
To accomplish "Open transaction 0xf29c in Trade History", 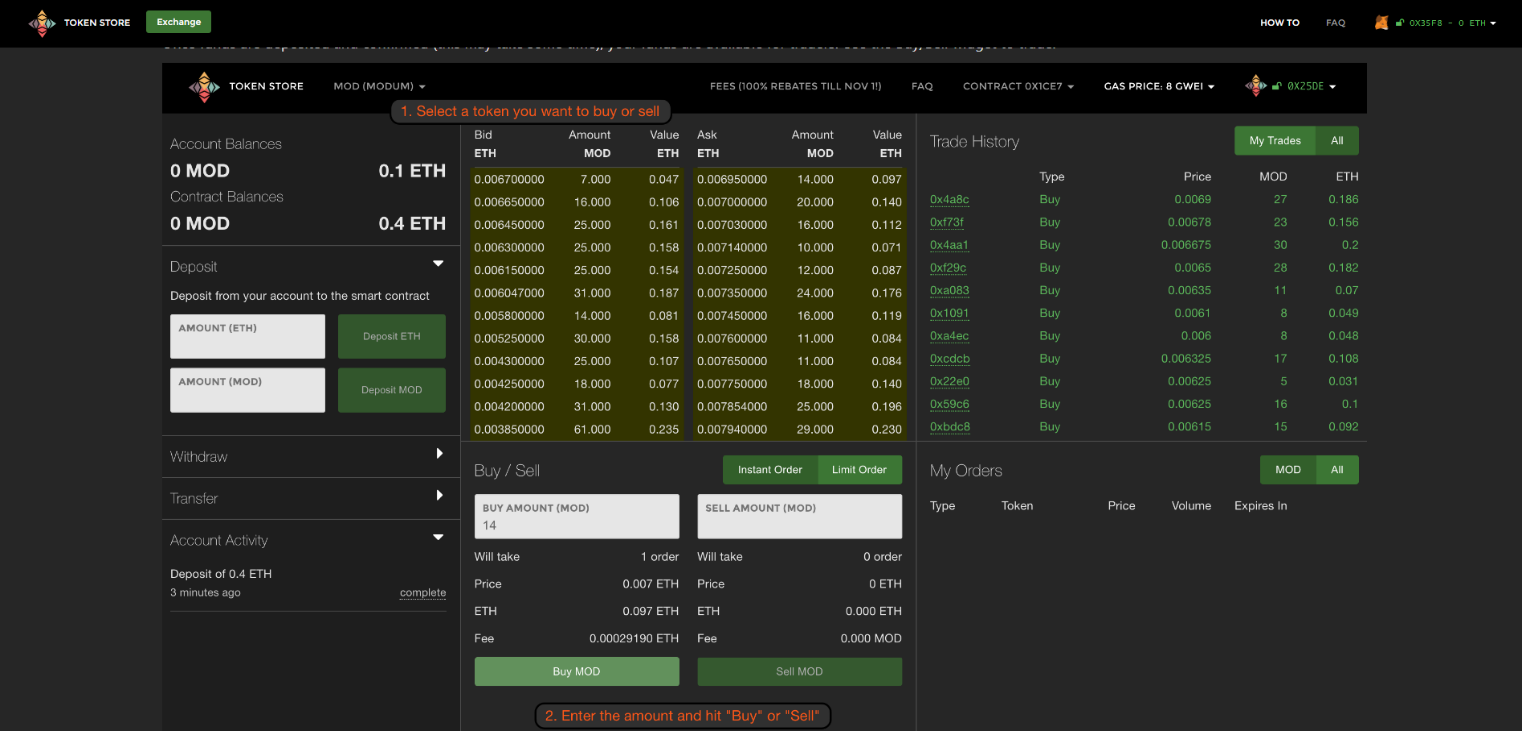I will pyautogui.click(x=948, y=268).
